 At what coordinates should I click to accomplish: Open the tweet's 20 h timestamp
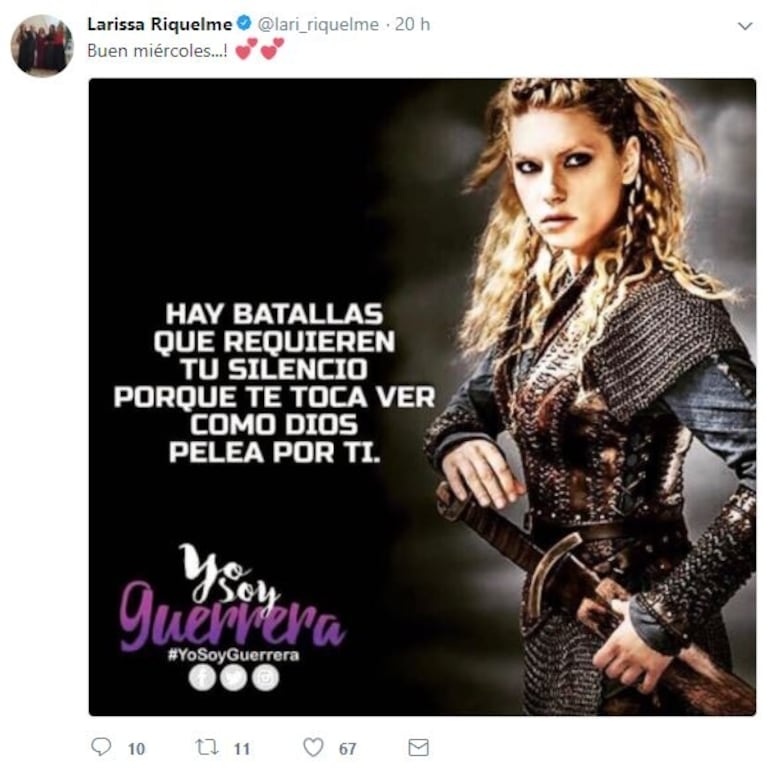pos(412,24)
